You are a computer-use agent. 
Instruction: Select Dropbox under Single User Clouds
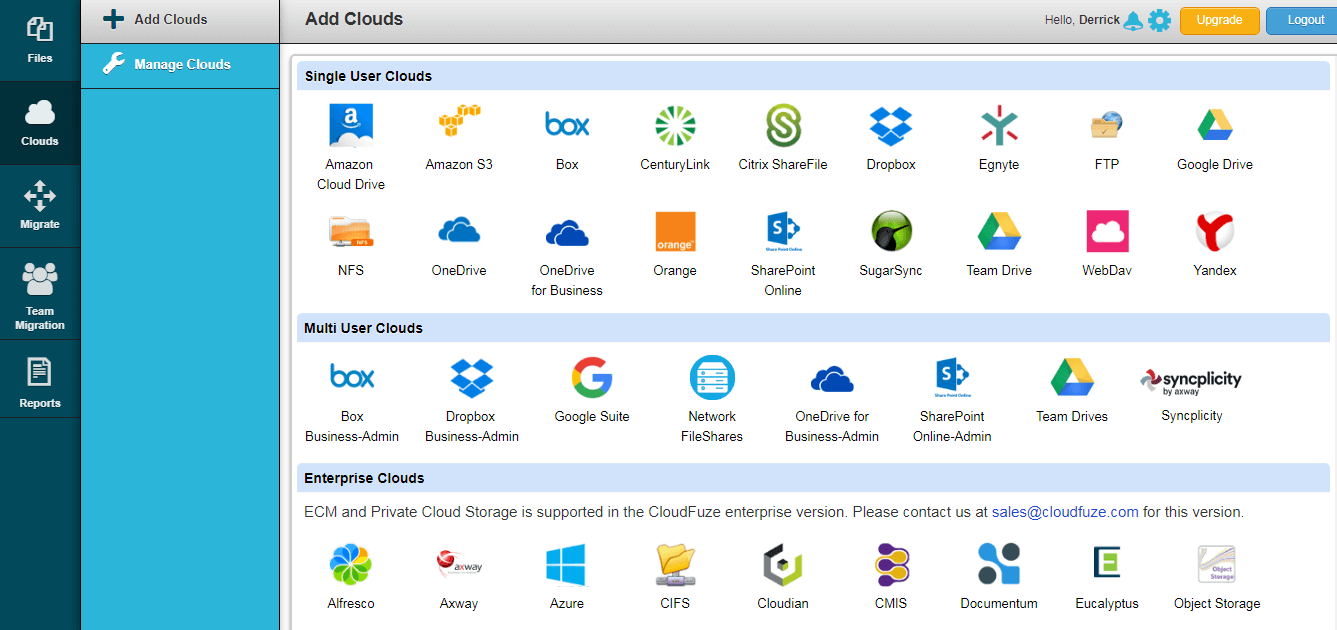pyautogui.click(x=891, y=126)
